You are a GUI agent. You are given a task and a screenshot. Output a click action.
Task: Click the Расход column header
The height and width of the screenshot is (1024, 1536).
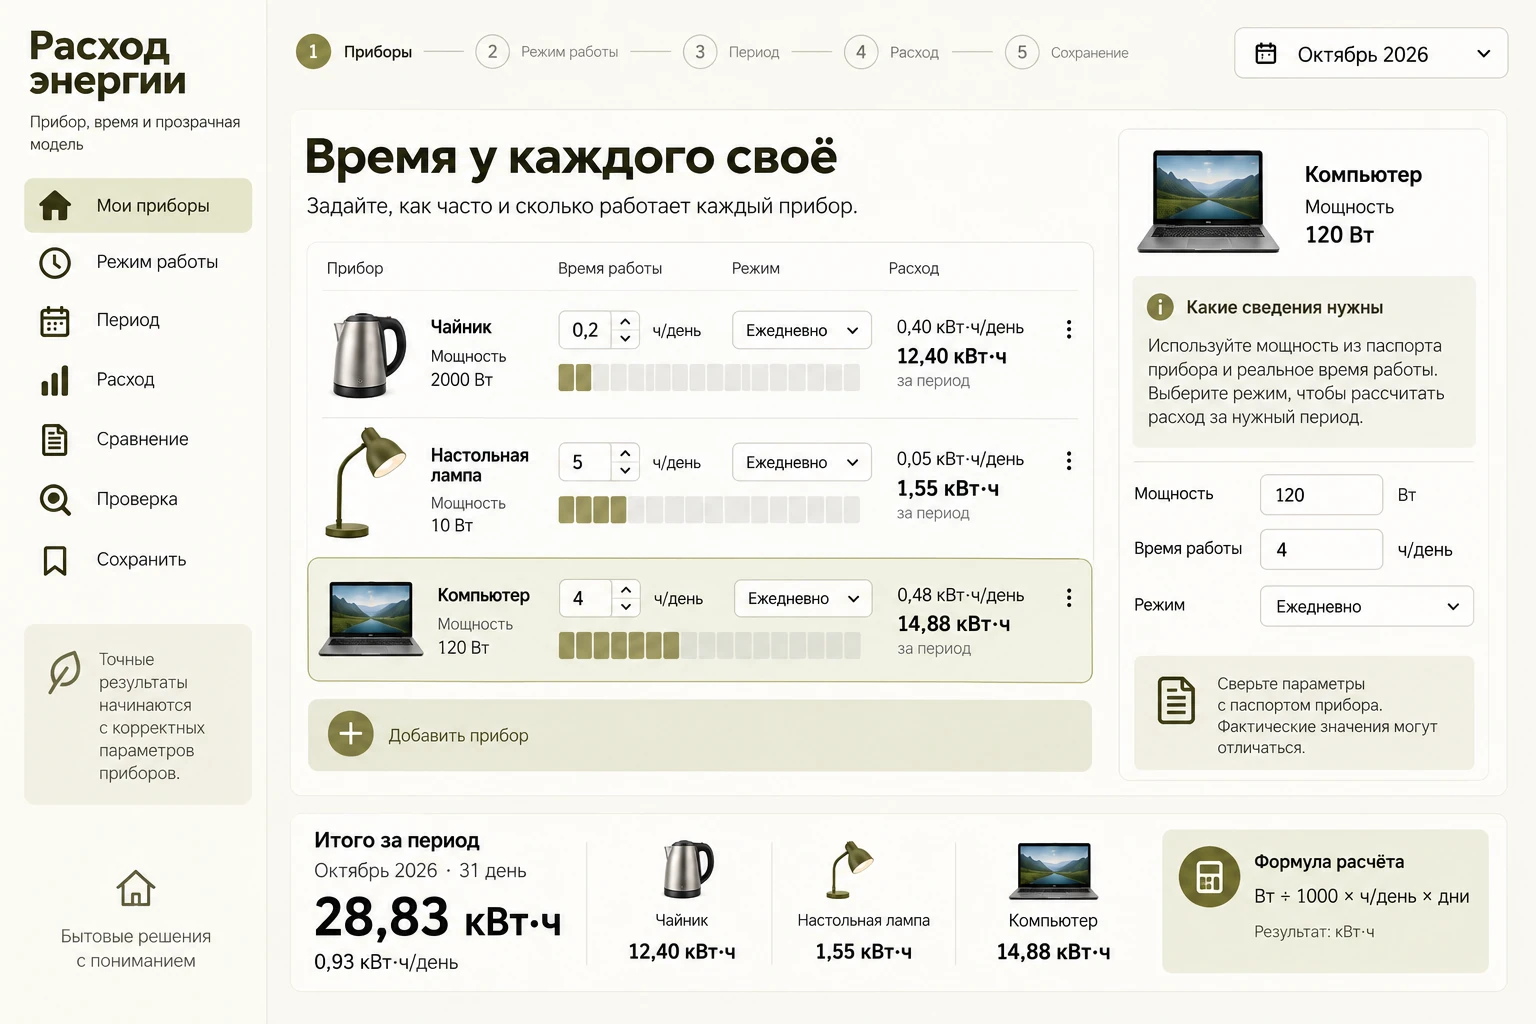(913, 268)
